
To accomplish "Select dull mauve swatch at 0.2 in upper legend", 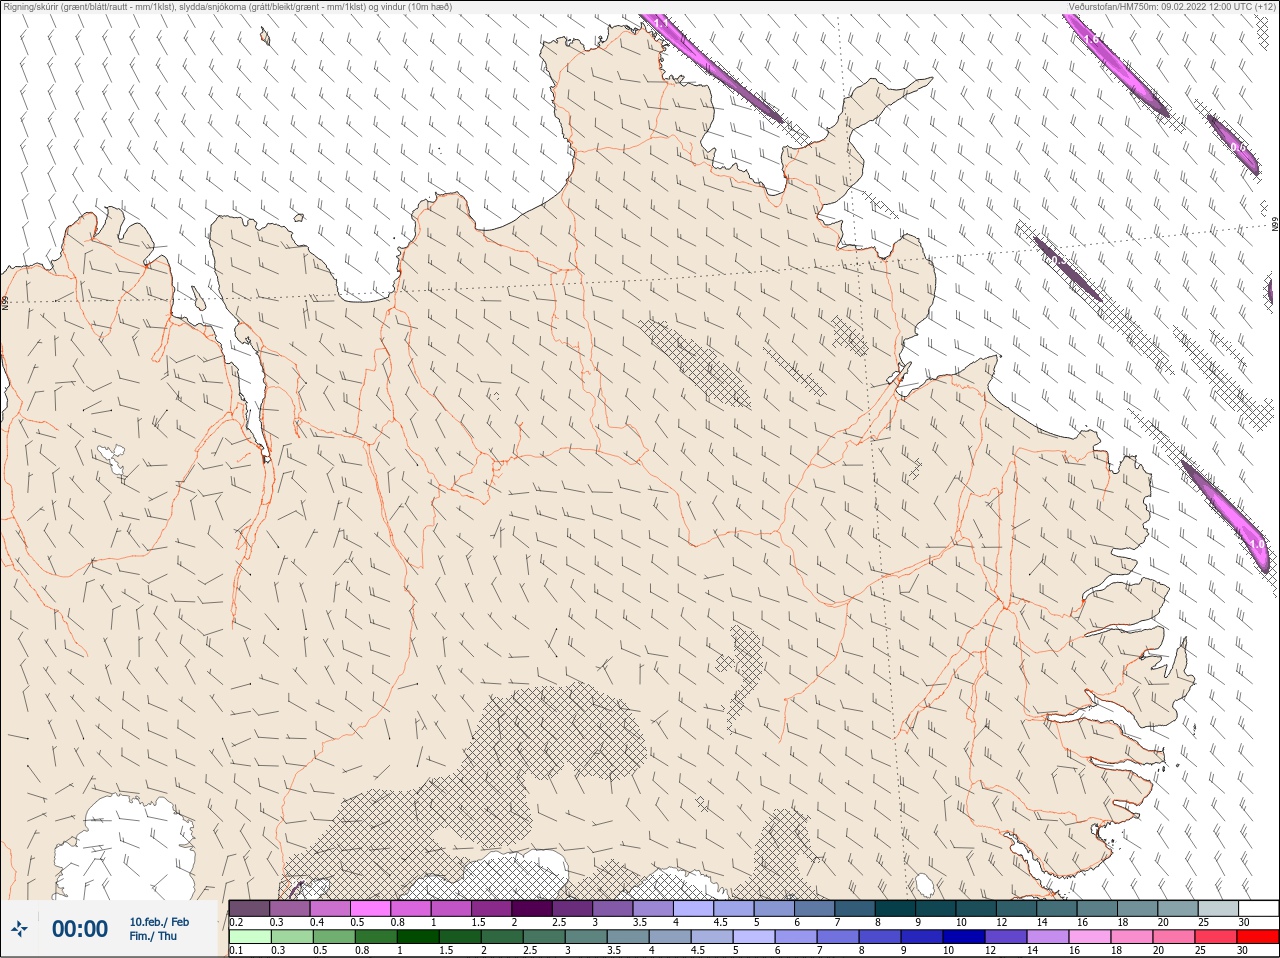I will pyautogui.click(x=249, y=908).
